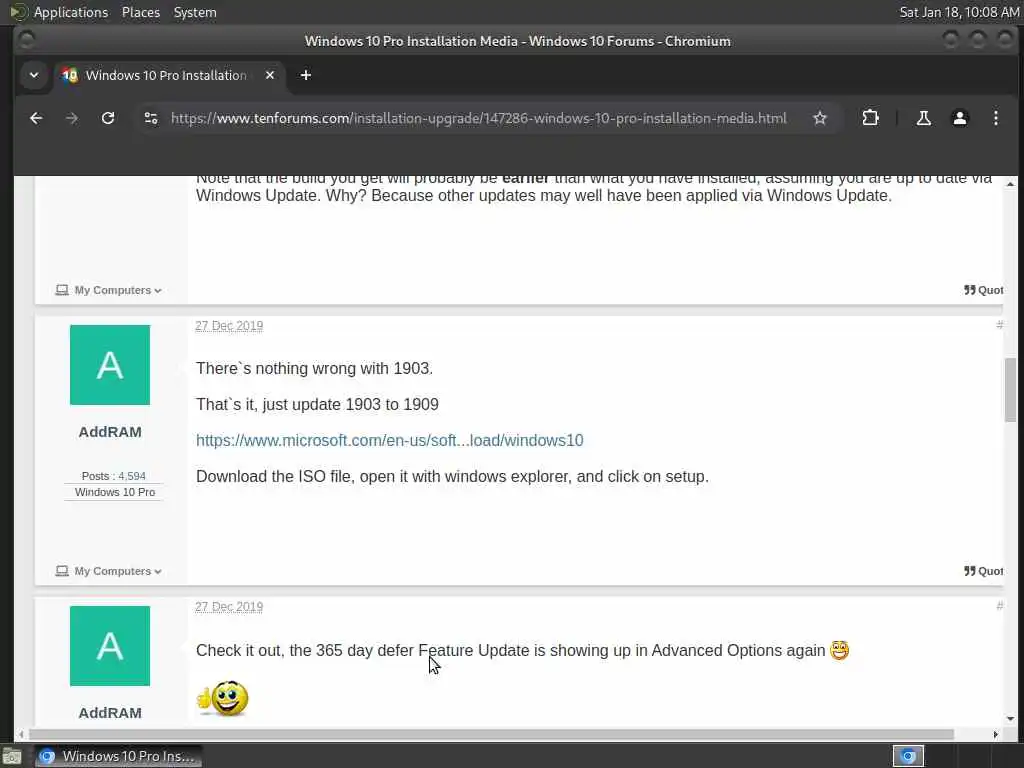Open the profile avatar menu
The width and height of the screenshot is (1024, 768).
[959, 118]
